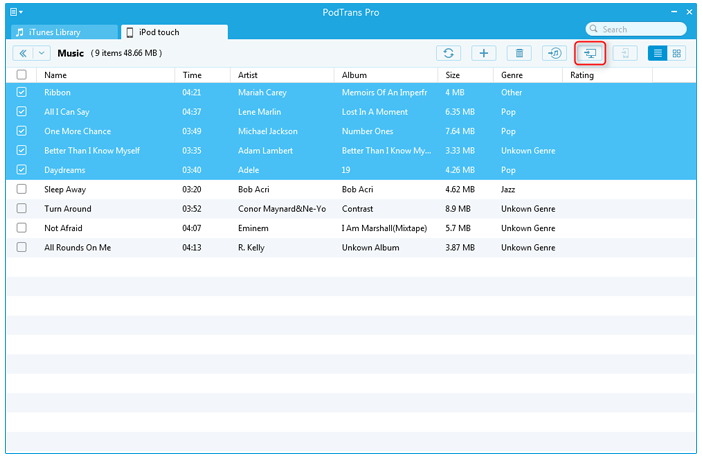Switch to grid view icon
702x456 pixels.
[676, 53]
